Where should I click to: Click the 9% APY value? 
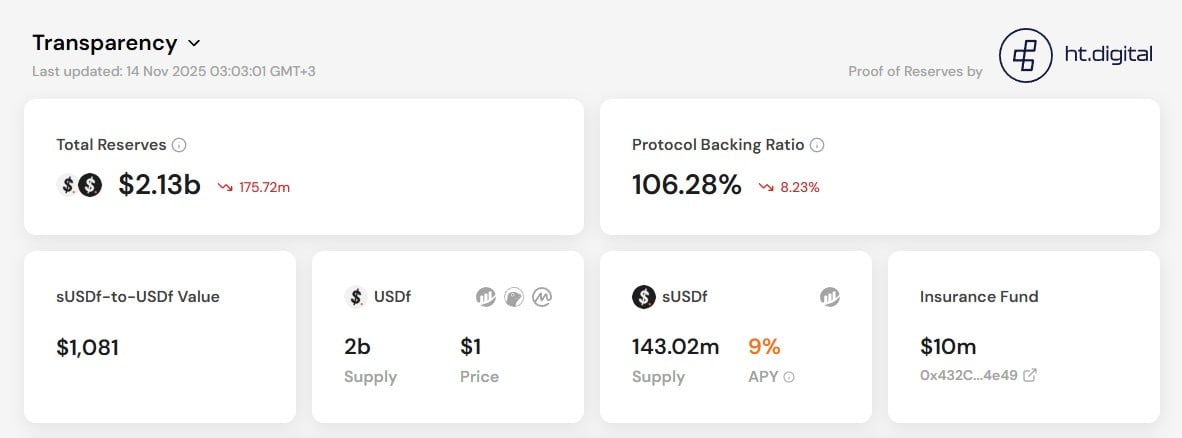(x=764, y=347)
